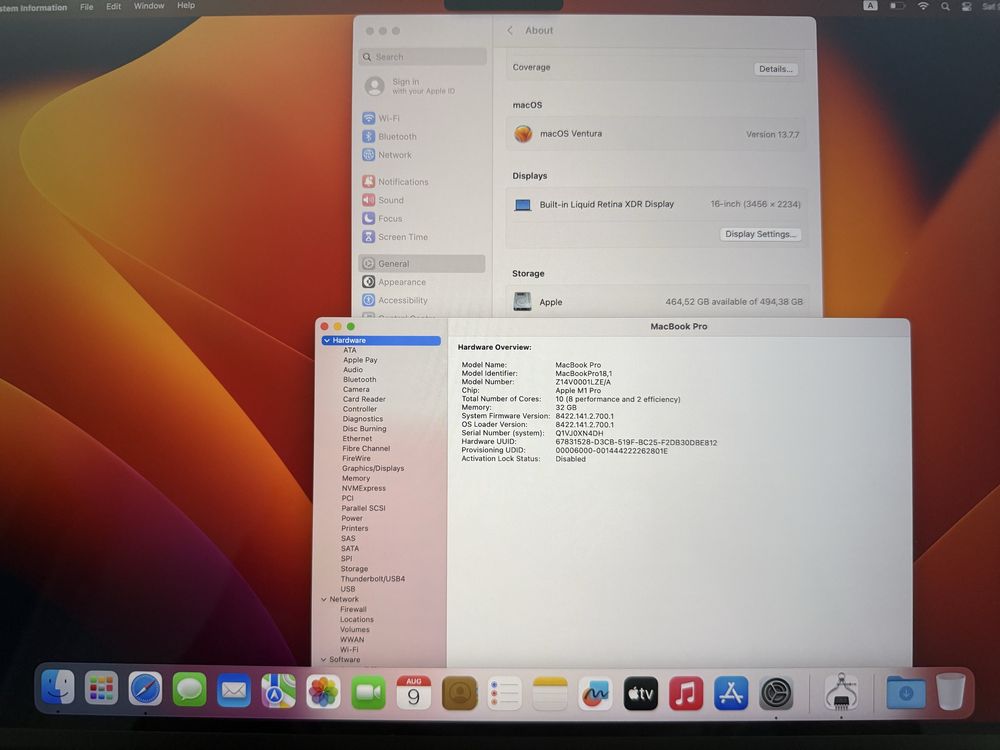Select Card Reader in hardware tree
This screenshot has height=750, width=1000.
364,399
